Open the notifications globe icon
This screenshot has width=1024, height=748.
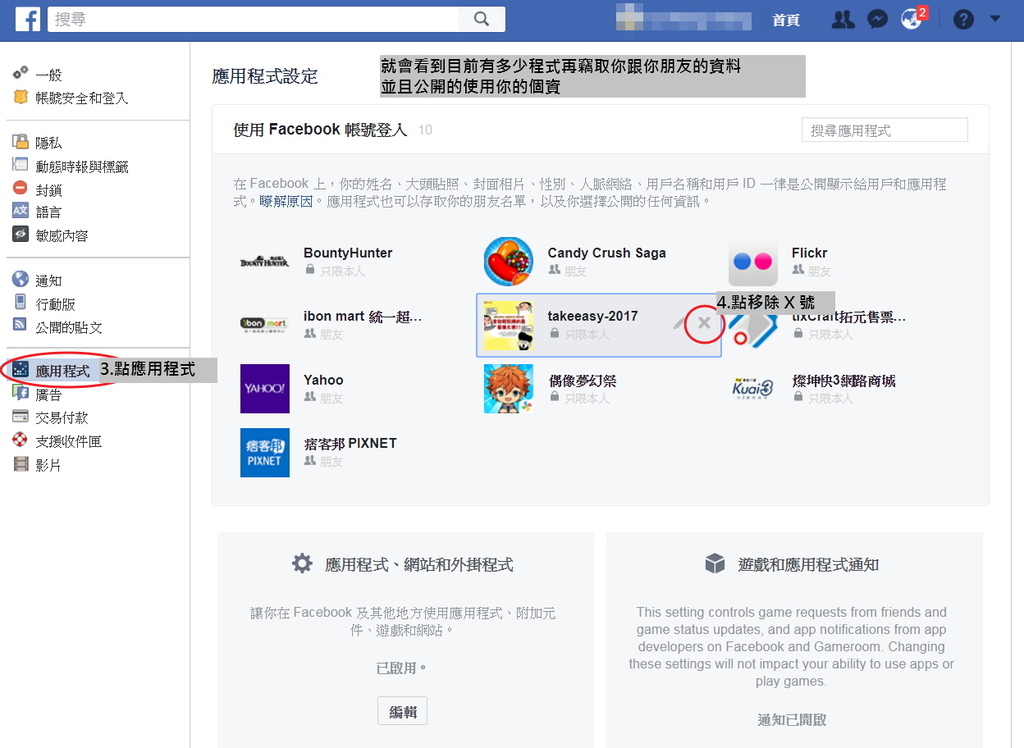click(x=911, y=20)
